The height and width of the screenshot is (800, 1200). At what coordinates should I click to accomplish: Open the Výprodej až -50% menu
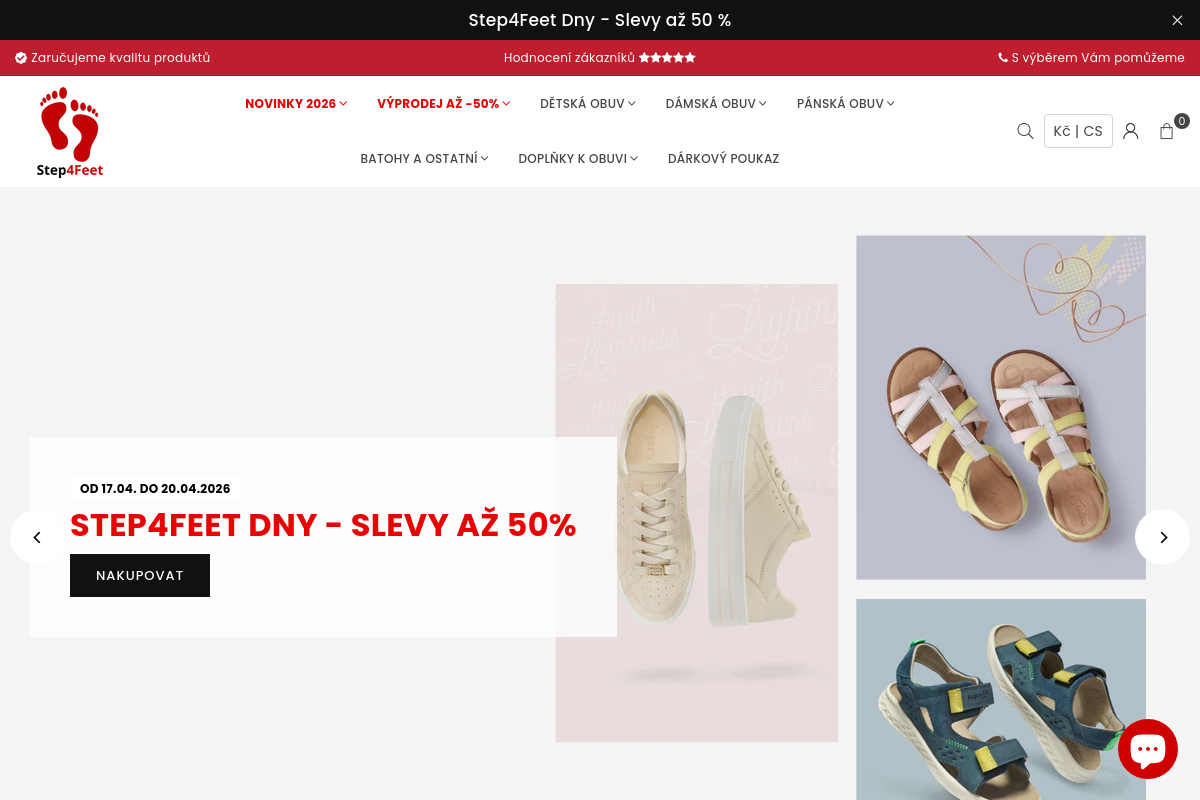(x=444, y=103)
